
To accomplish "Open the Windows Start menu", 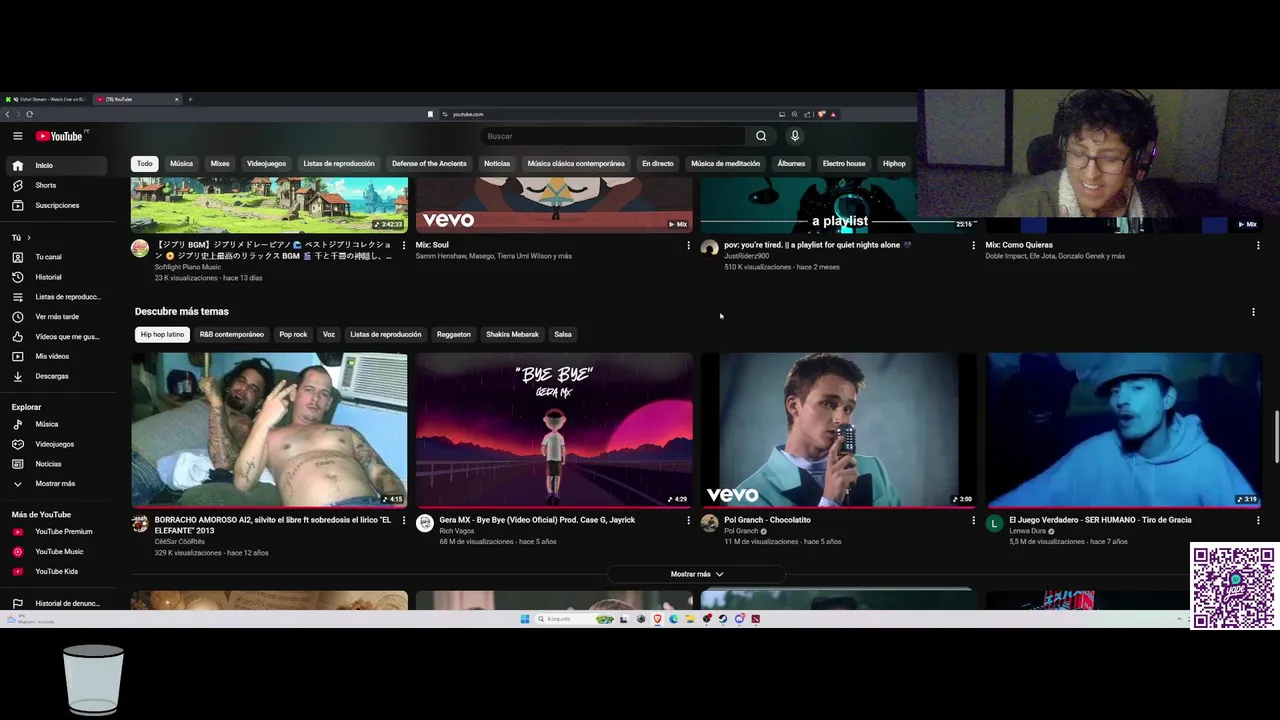I will pyautogui.click(x=524, y=619).
